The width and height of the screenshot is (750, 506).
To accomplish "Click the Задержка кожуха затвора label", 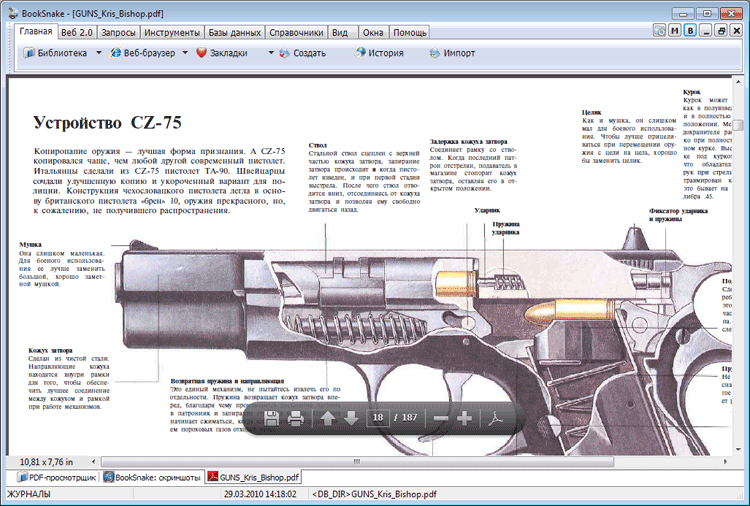I will point(468,142).
